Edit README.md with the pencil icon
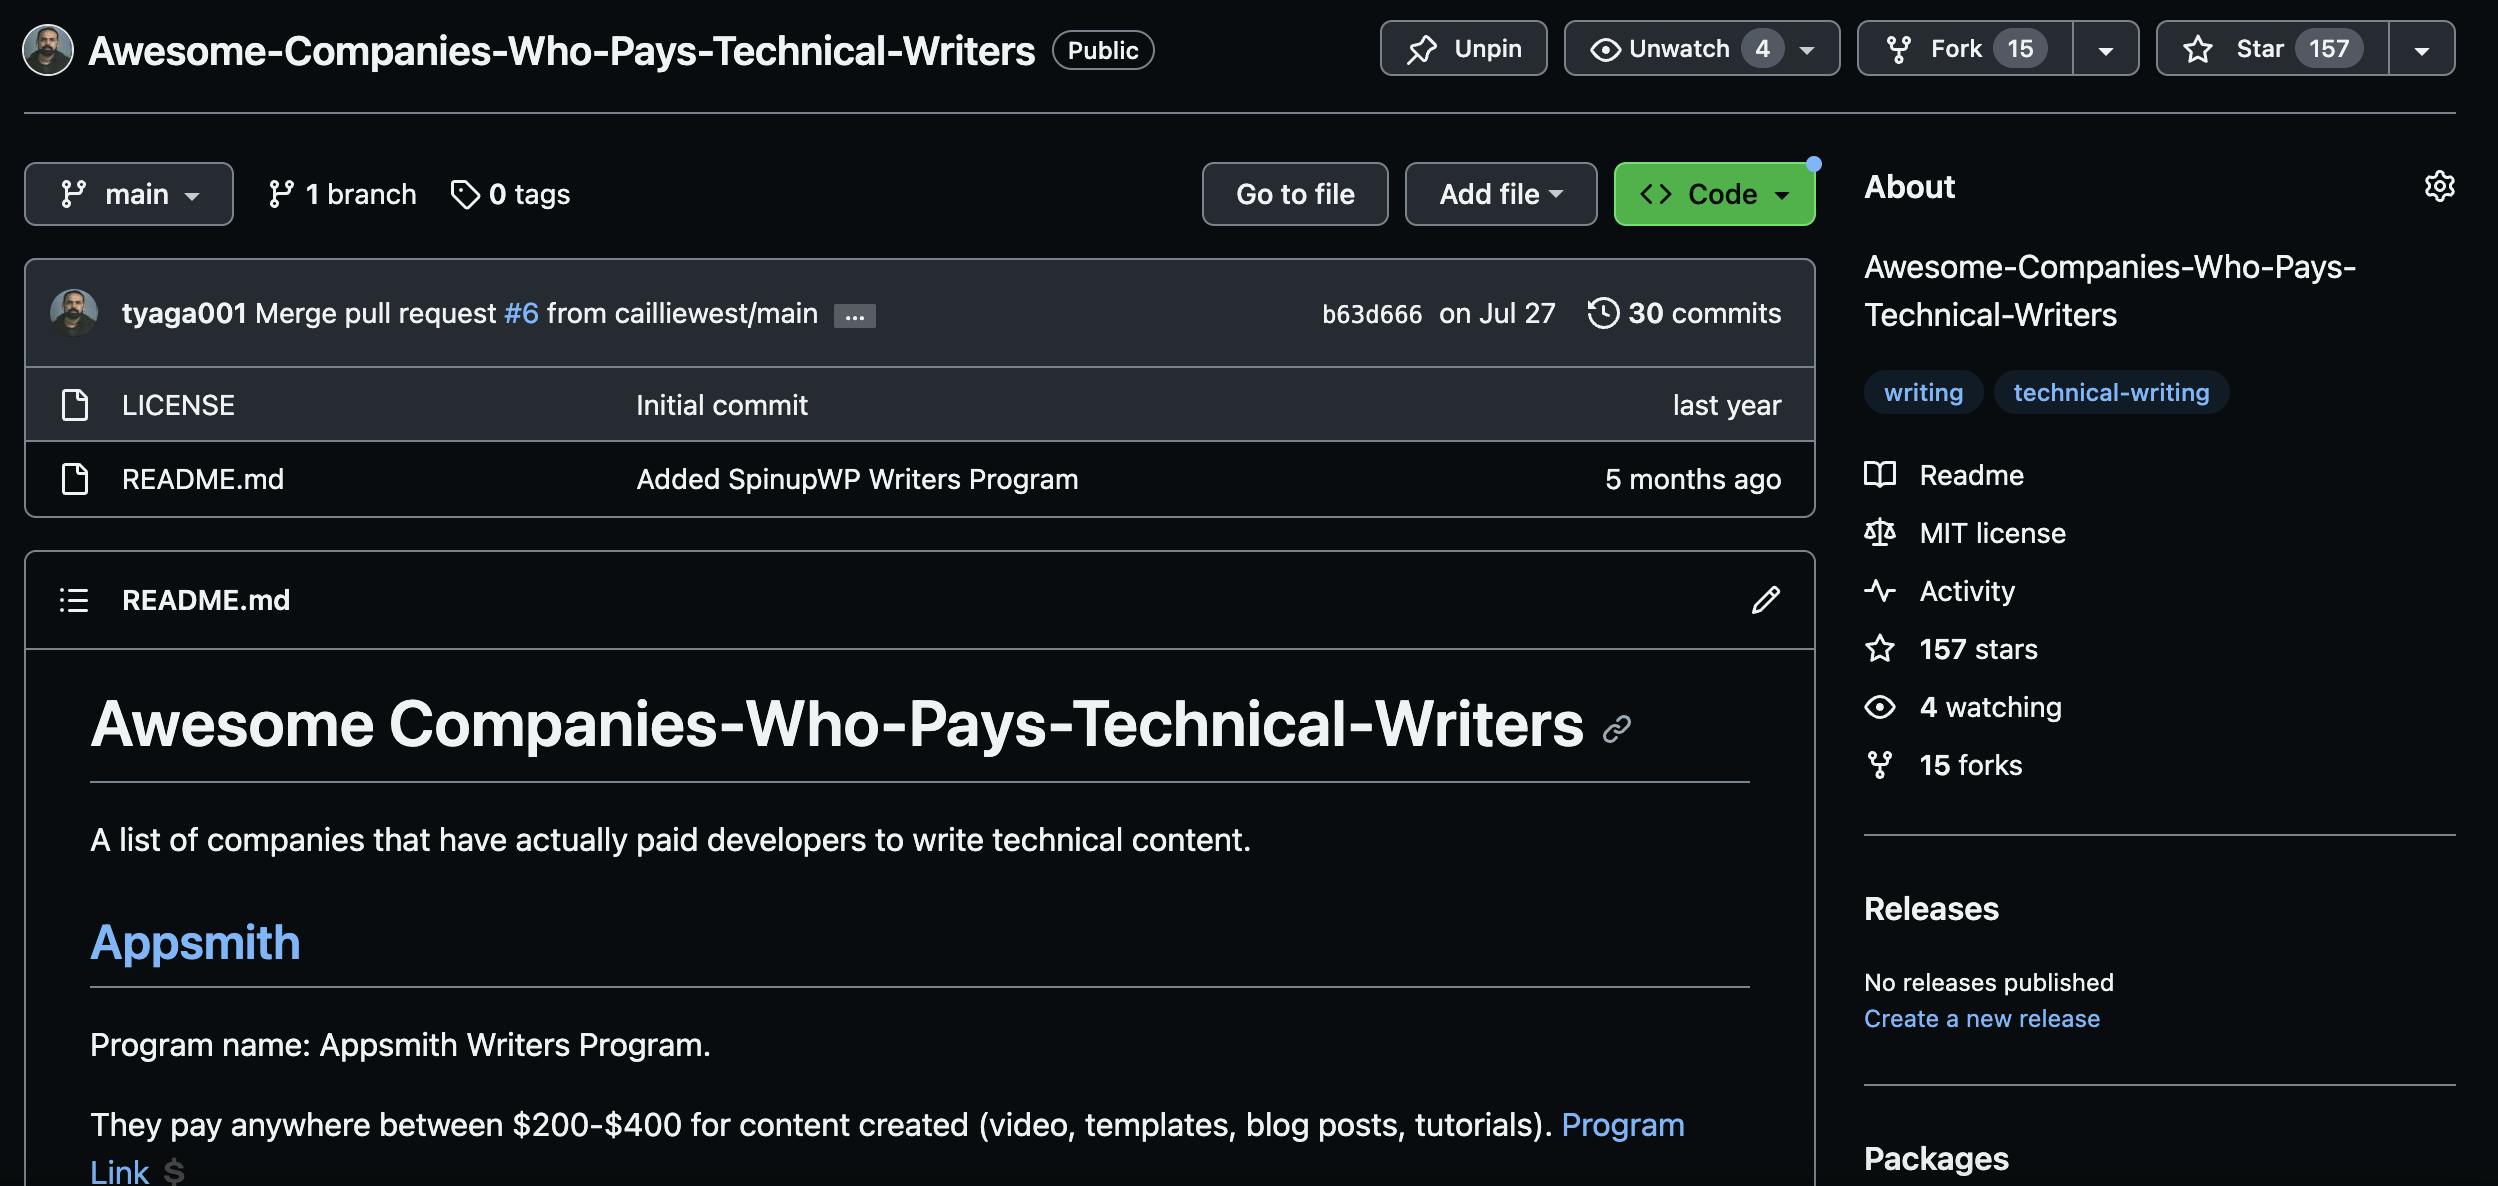 [1765, 600]
